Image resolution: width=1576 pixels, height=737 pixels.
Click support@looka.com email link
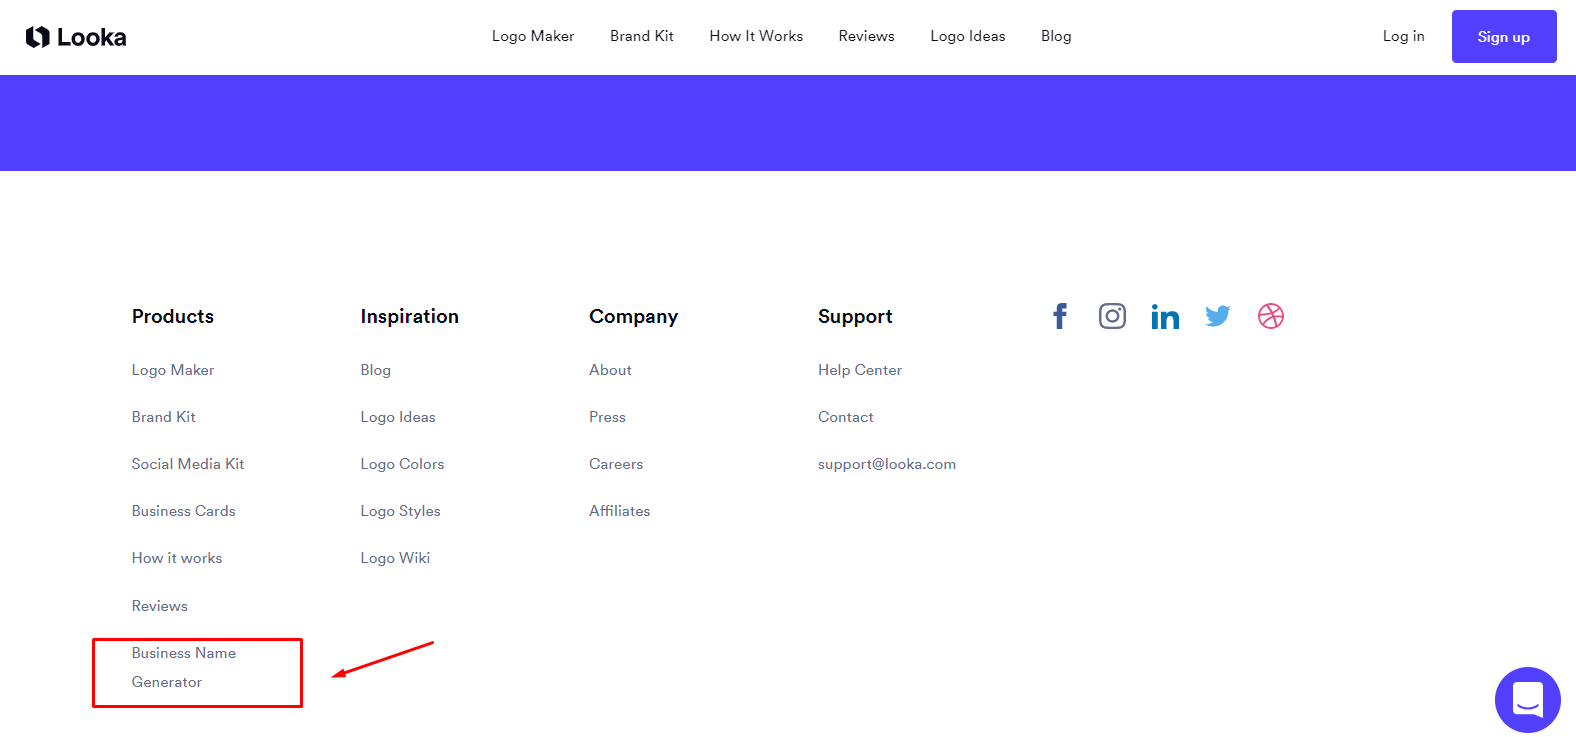(x=887, y=464)
